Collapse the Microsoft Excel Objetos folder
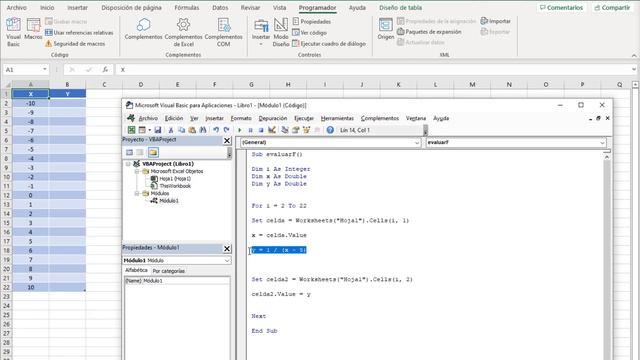 (138, 171)
